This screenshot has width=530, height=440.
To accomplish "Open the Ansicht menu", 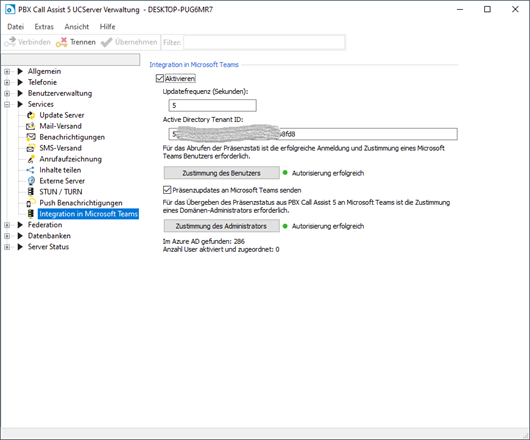I will coord(77,27).
